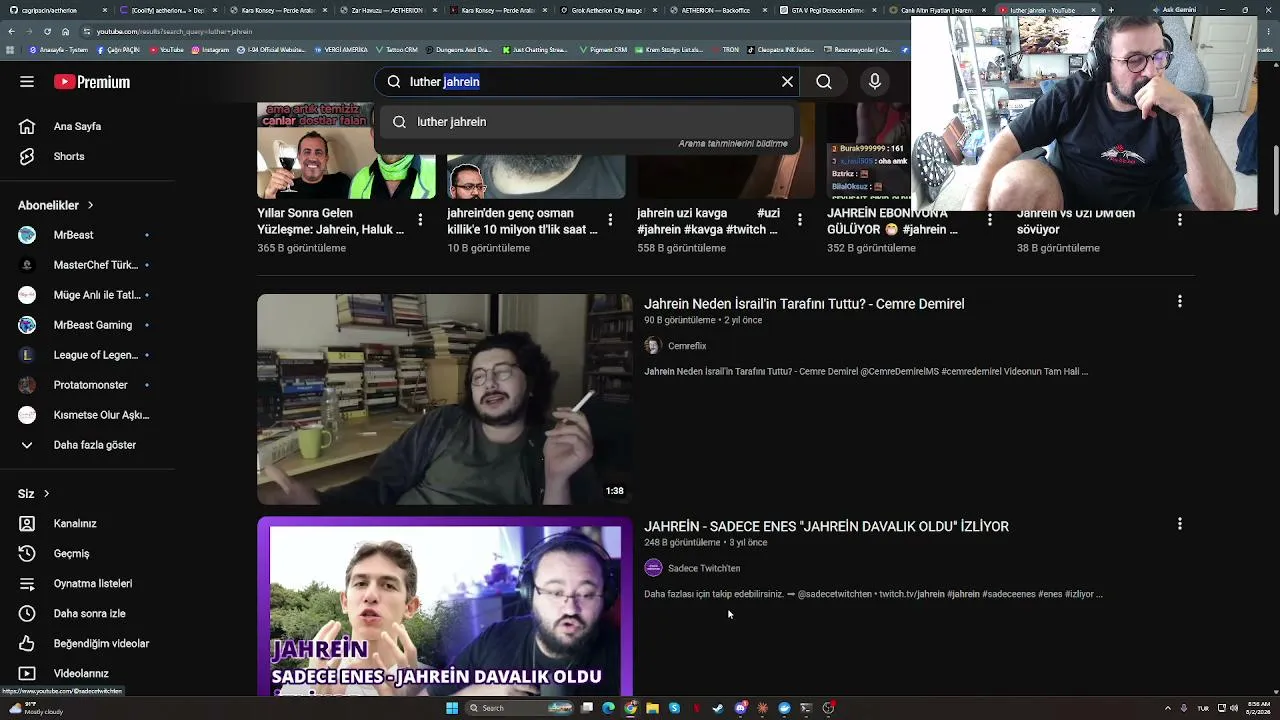The image size is (1280, 720).
Task: Open options for Jahrein vs Uzi short
Action: click(1180, 220)
